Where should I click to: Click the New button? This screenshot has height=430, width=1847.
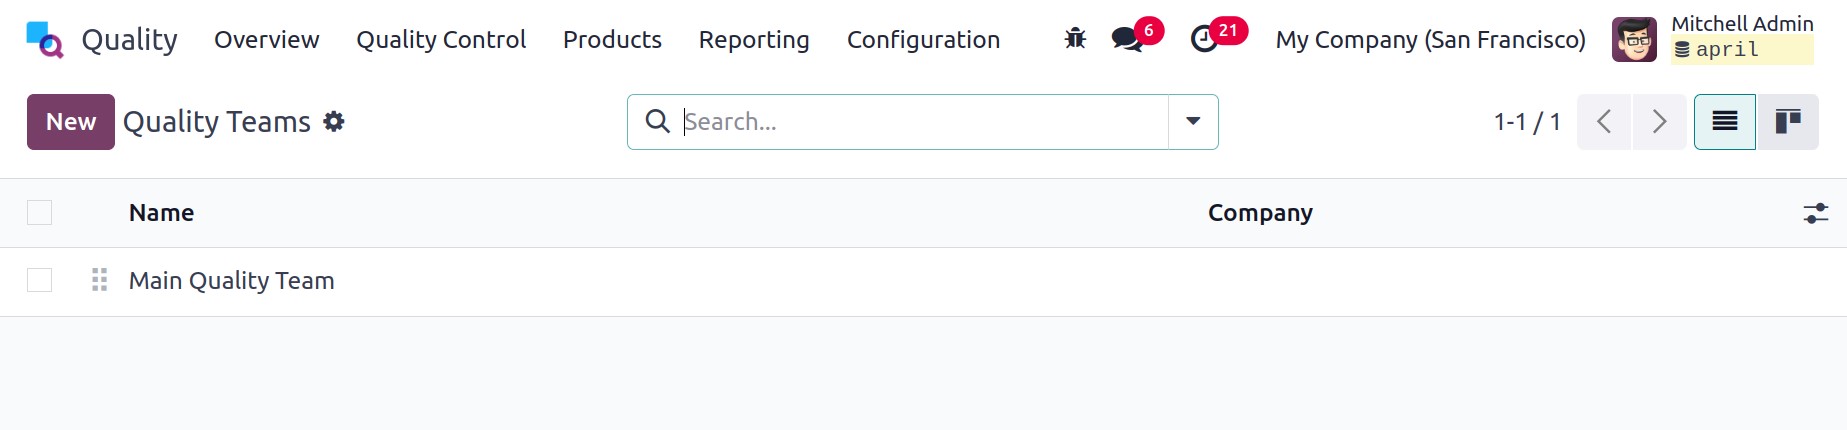tap(71, 122)
